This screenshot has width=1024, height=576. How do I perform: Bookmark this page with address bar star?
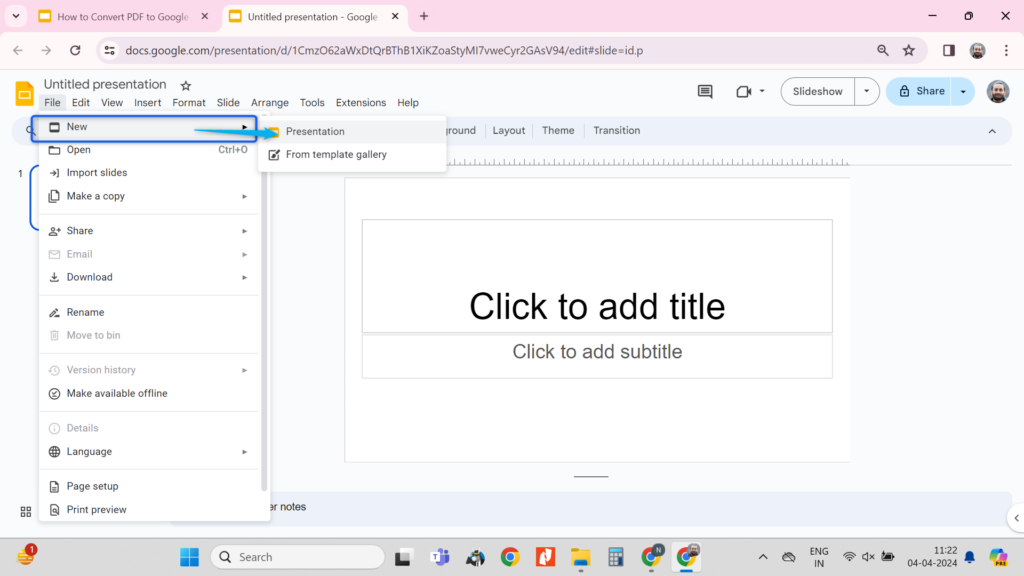(908, 50)
